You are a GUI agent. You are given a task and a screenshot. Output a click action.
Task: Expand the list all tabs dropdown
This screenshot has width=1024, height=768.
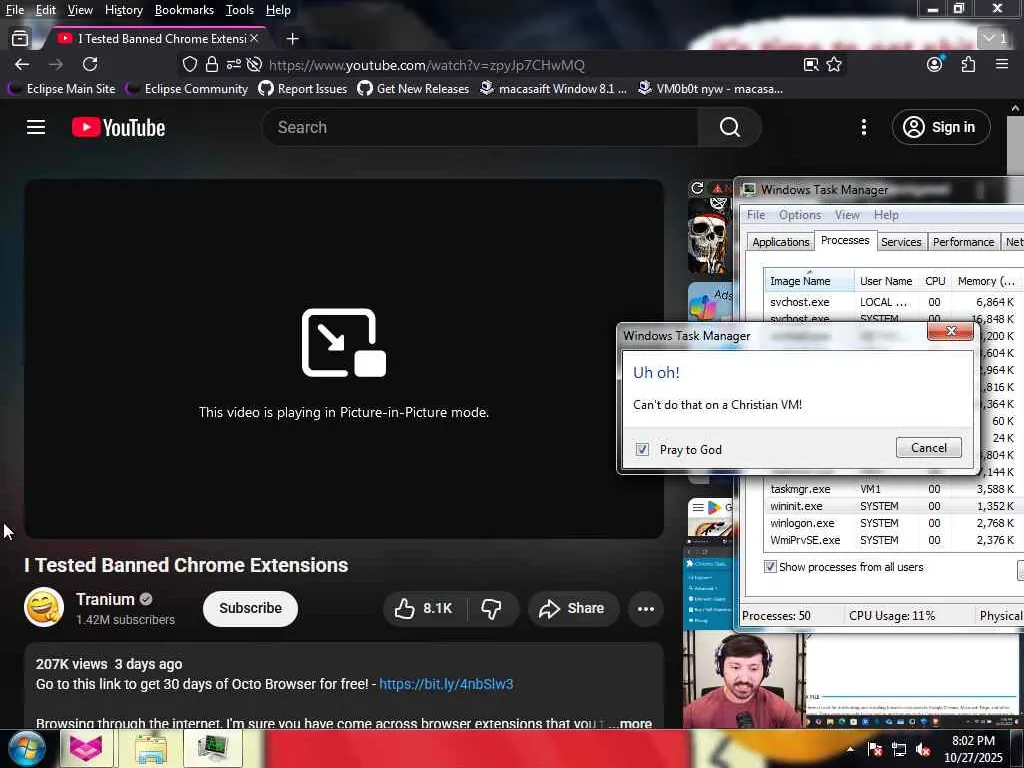995,39
